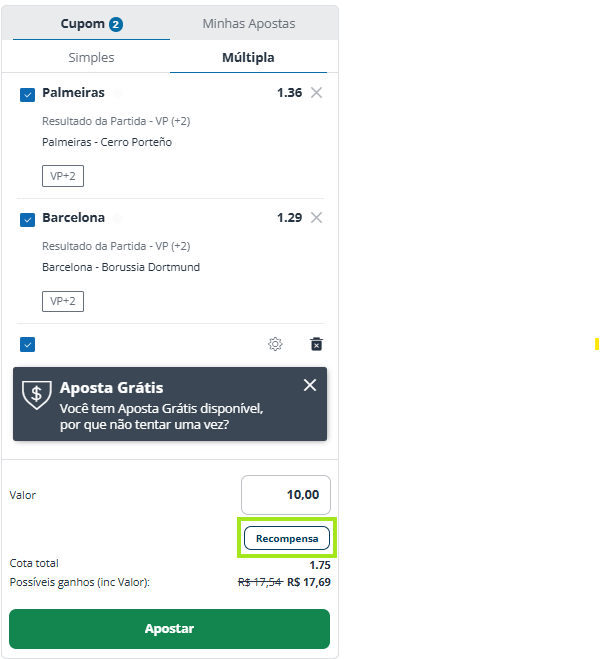
Task: Switch to the Minhas Apostas tab
Action: tap(249, 24)
